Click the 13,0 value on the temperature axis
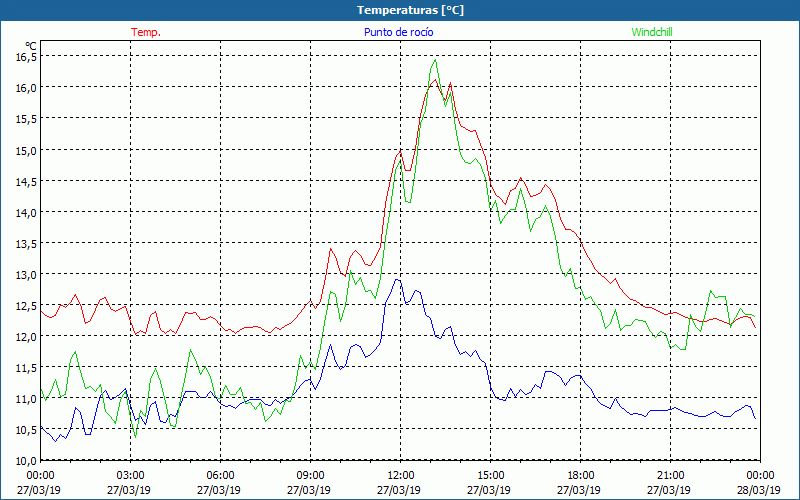The image size is (800, 500). [26, 274]
